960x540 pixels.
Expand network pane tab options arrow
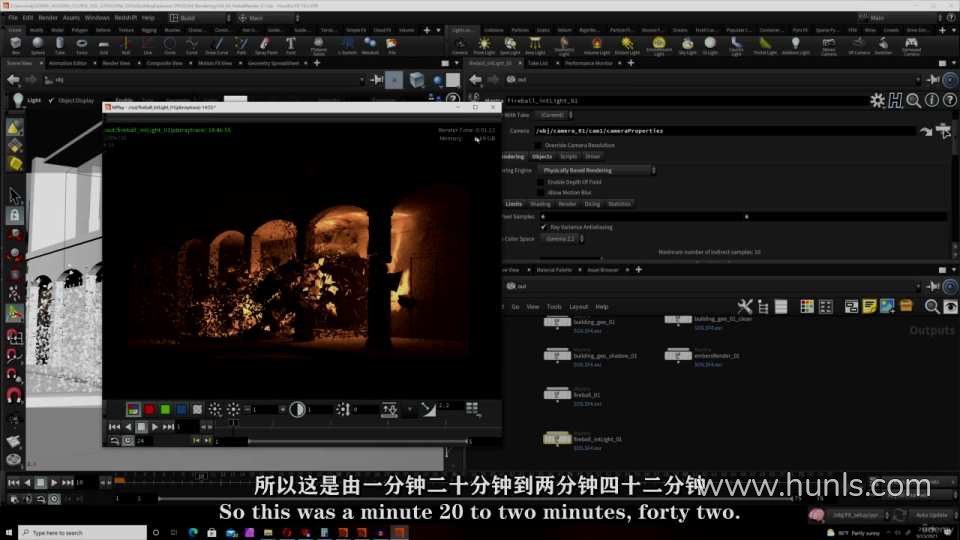953,269
